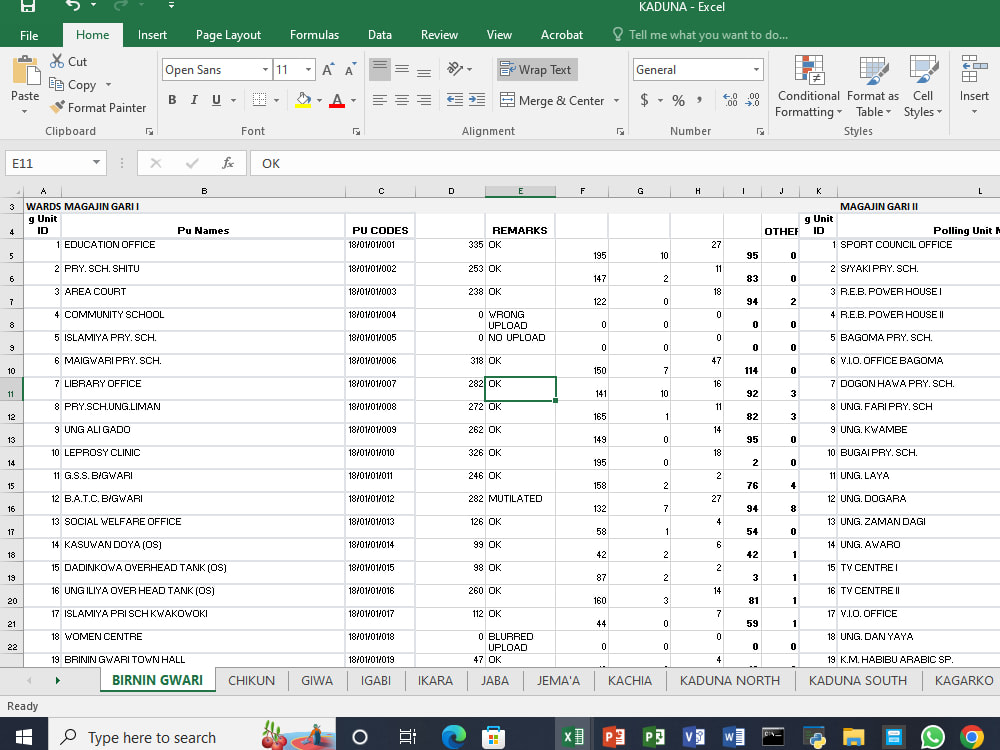Decrease font size with the small A icon
Image resolution: width=1000 pixels, height=750 pixels.
coord(350,70)
